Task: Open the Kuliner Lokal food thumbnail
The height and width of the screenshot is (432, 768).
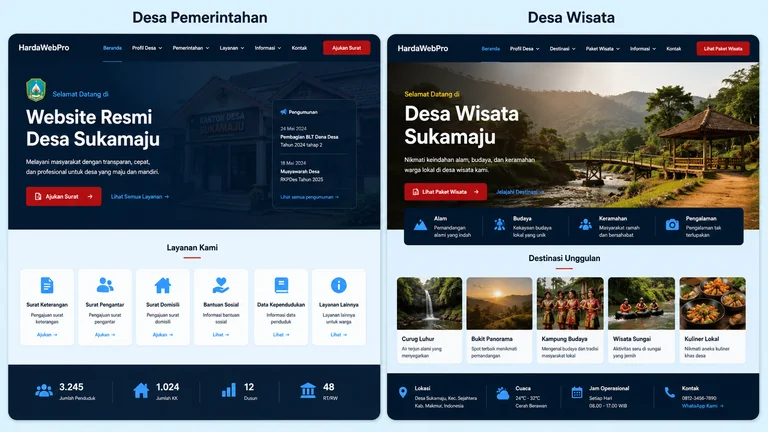Action: coord(713,303)
